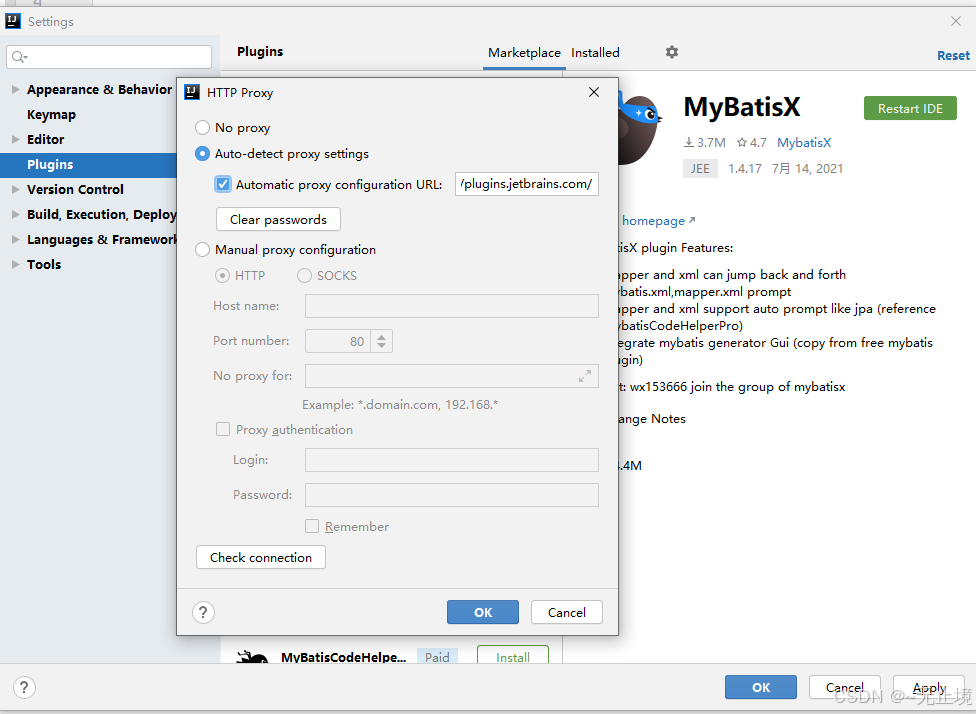Click the Login input field
This screenshot has width=976, height=714.
(452, 459)
